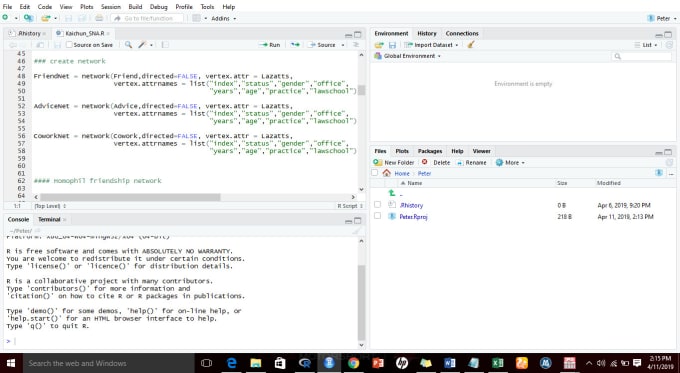Image resolution: width=680 pixels, height=373 pixels.
Task: Open Peter project dropdown at top right
Action: (x=662, y=18)
